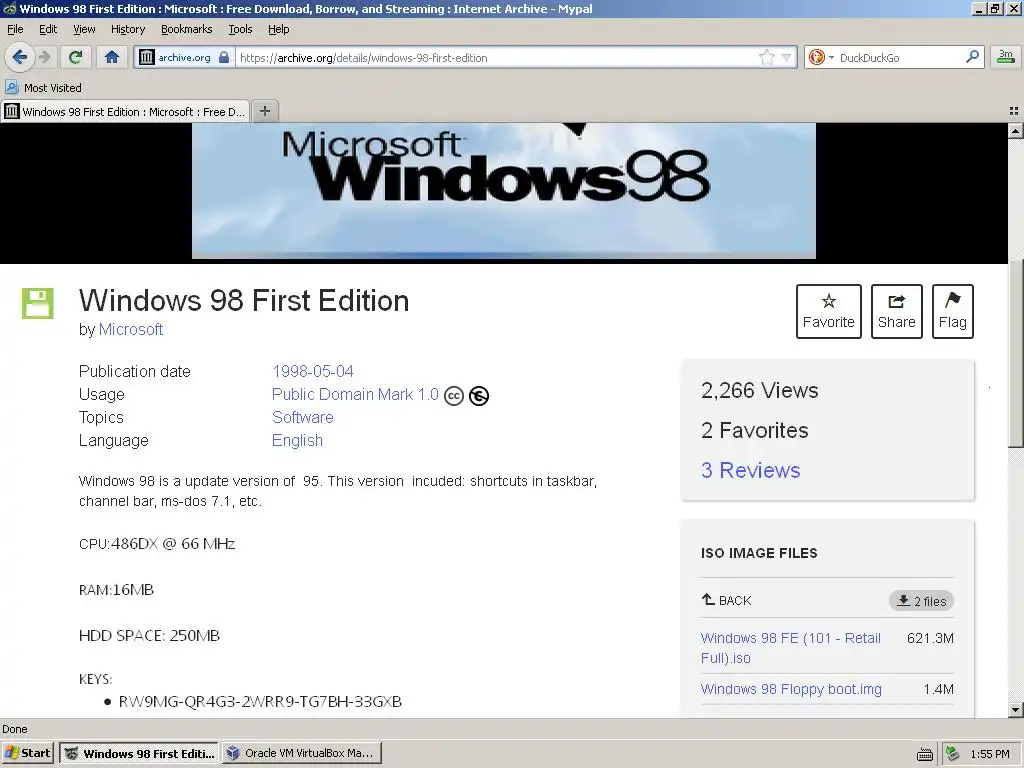Screen dimensions: 1024x768
Task: Click the search magnifier icon
Action: tap(972, 57)
